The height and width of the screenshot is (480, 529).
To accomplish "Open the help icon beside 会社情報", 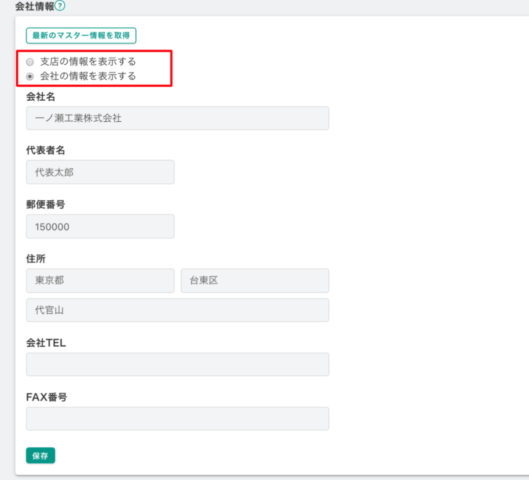I will 60,6.
